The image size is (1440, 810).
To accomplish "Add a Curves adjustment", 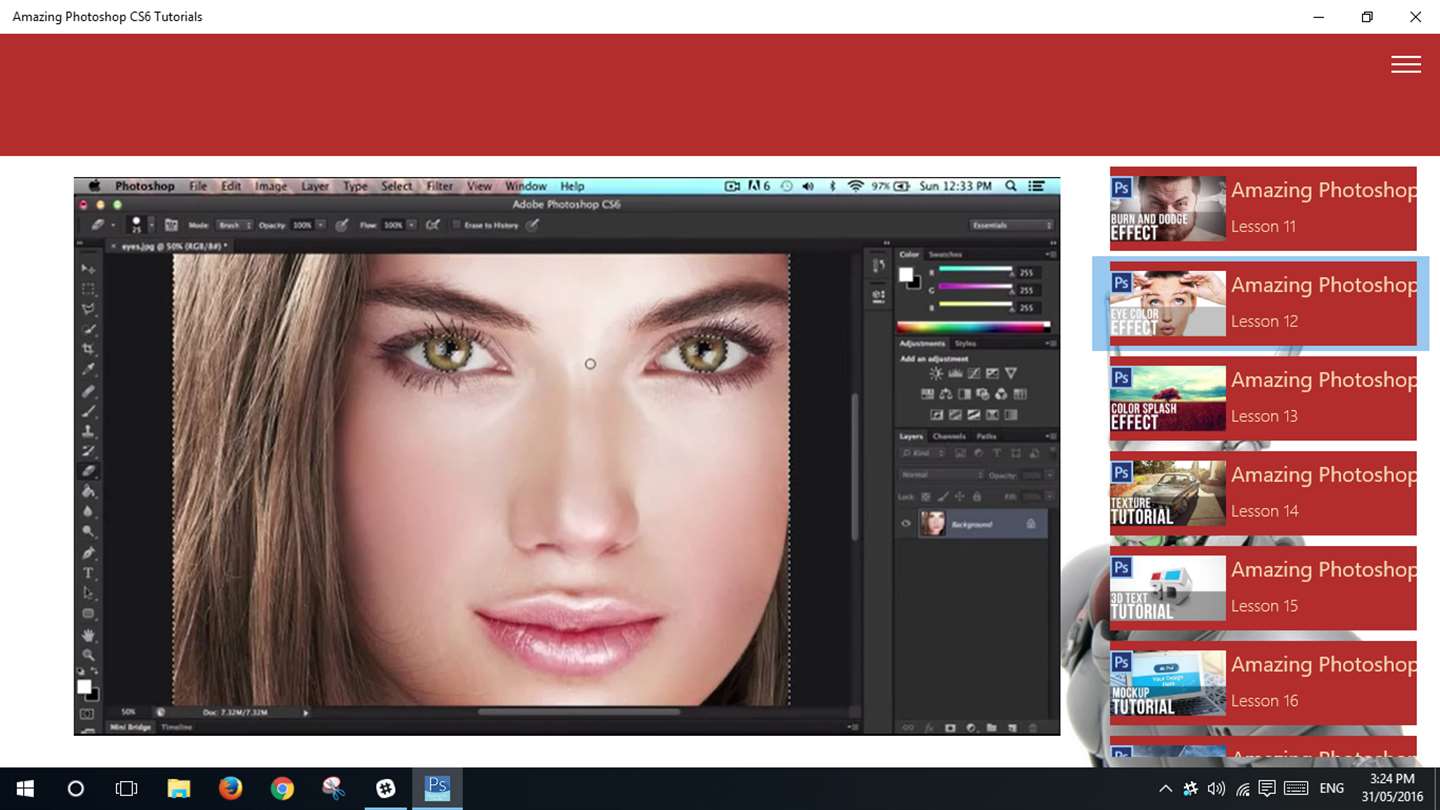I will 974,373.
